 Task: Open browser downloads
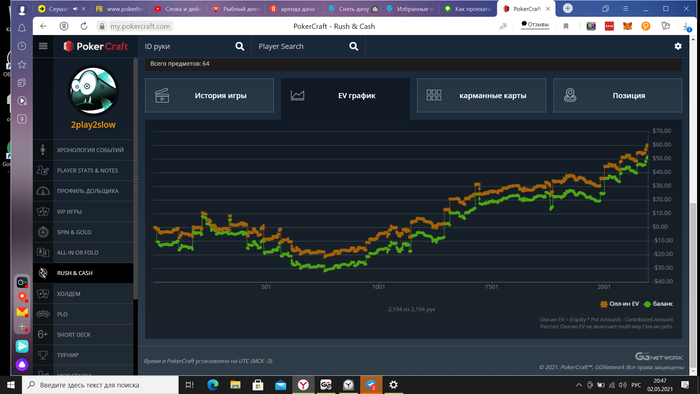tap(686, 27)
